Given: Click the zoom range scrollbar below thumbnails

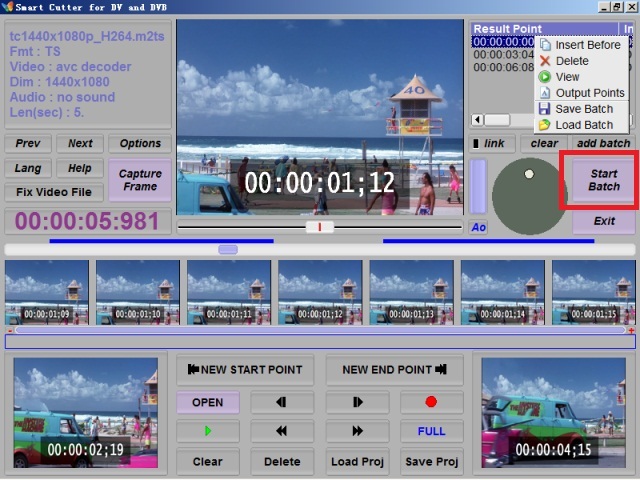Looking at the screenshot, I should [x=320, y=330].
